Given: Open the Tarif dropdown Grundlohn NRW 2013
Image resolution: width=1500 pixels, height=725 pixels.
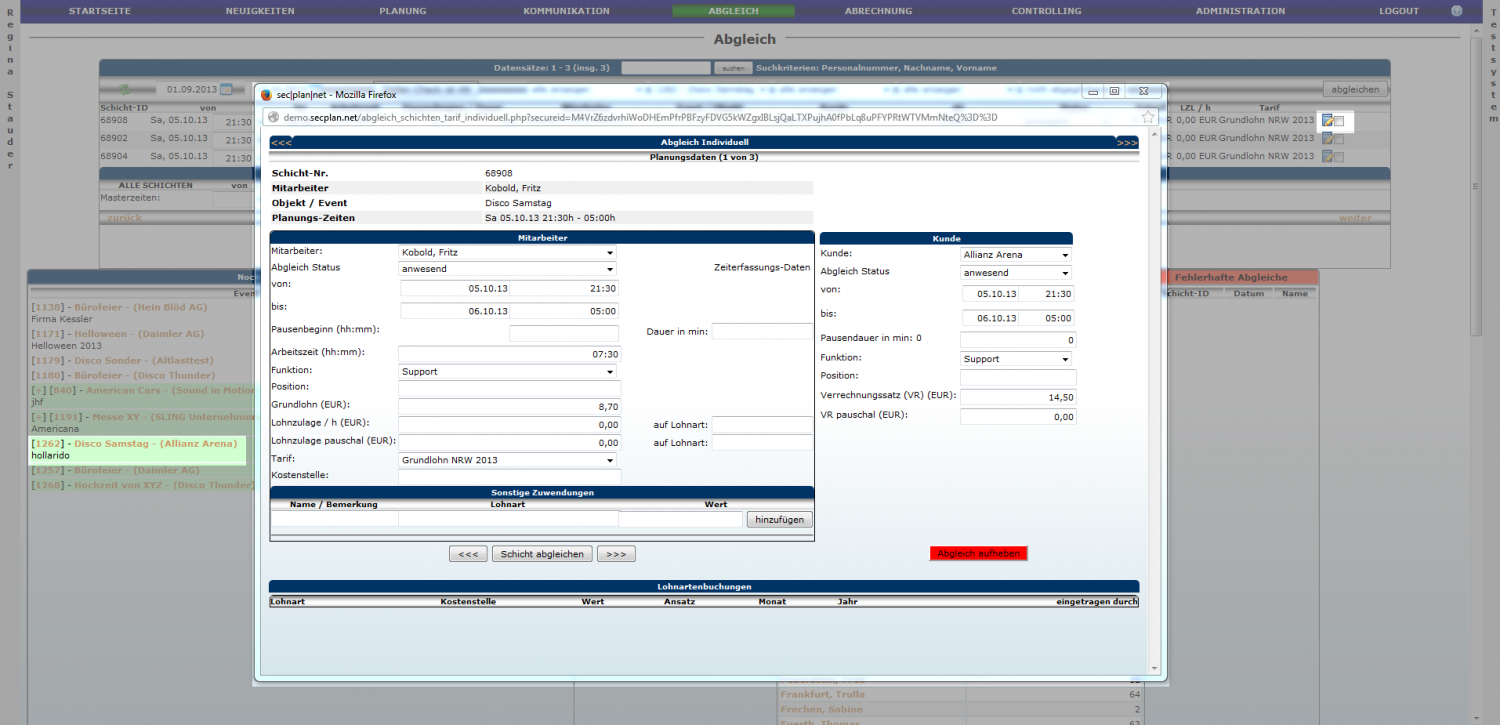Looking at the screenshot, I should (x=507, y=460).
